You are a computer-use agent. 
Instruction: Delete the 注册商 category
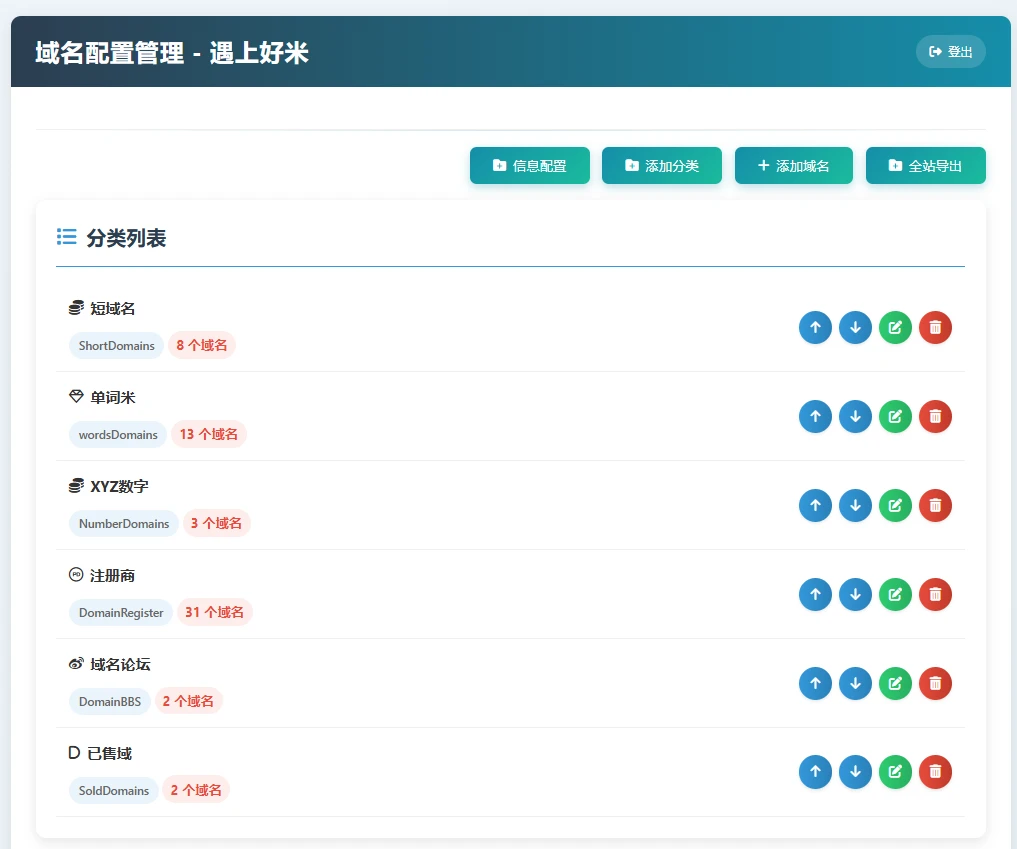[x=935, y=594]
